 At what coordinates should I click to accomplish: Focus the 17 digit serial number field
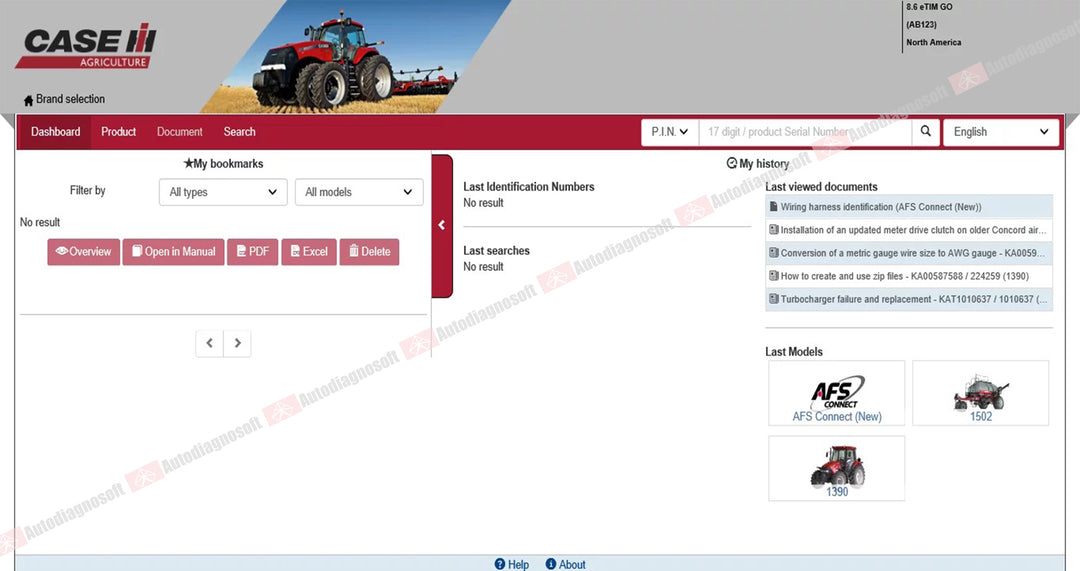(x=805, y=132)
